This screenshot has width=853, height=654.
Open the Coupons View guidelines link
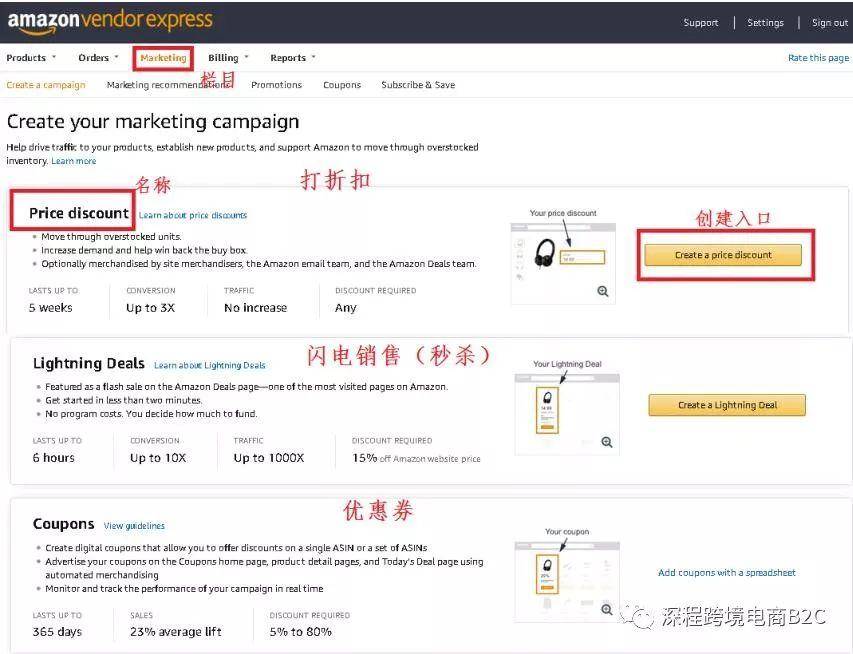point(134,526)
